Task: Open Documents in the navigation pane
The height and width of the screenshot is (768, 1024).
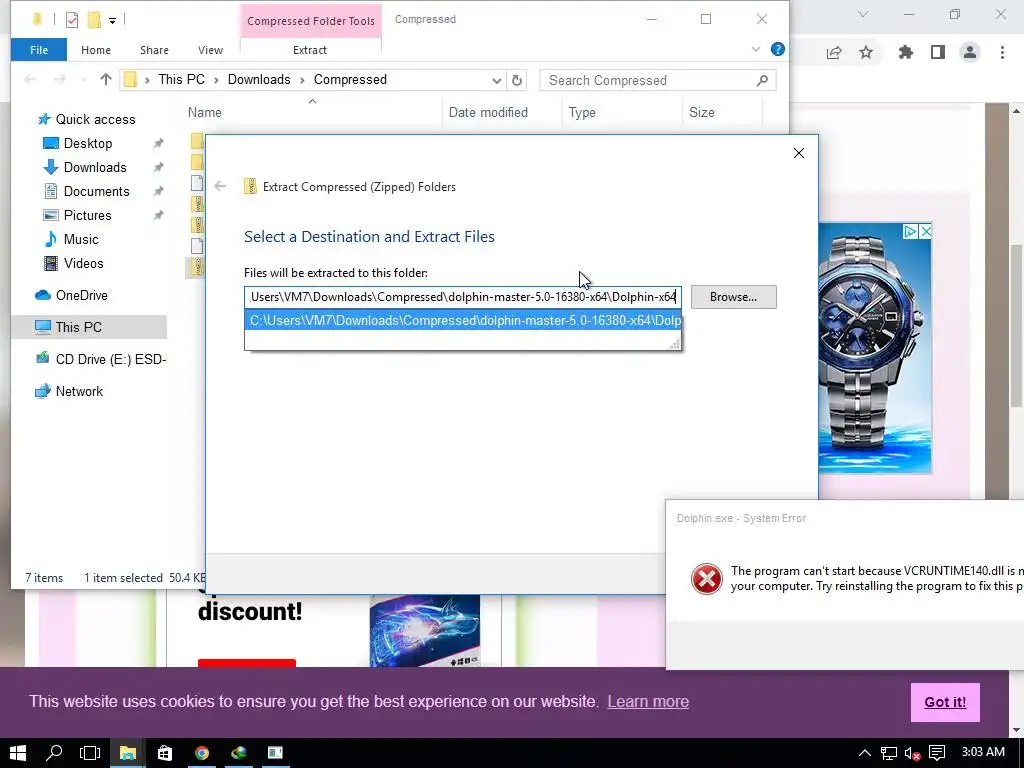Action: [x=96, y=191]
